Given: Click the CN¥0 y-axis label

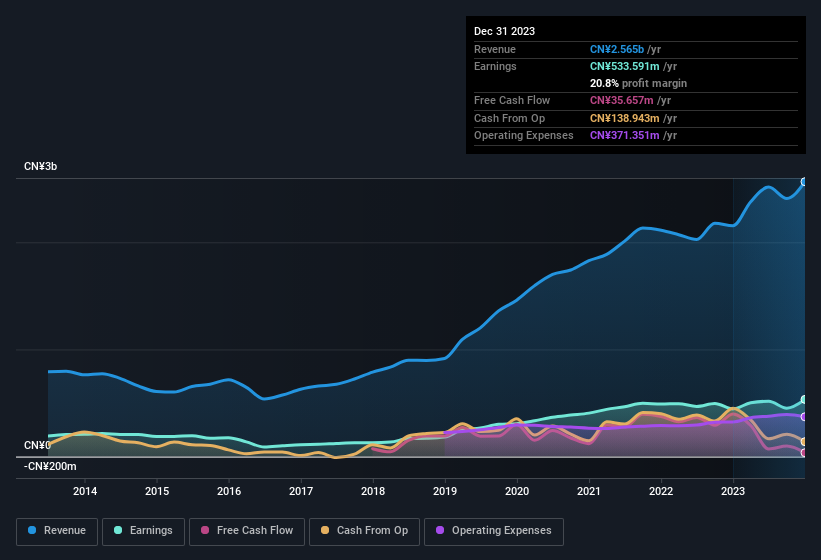Looking at the screenshot, I should click(x=37, y=445).
